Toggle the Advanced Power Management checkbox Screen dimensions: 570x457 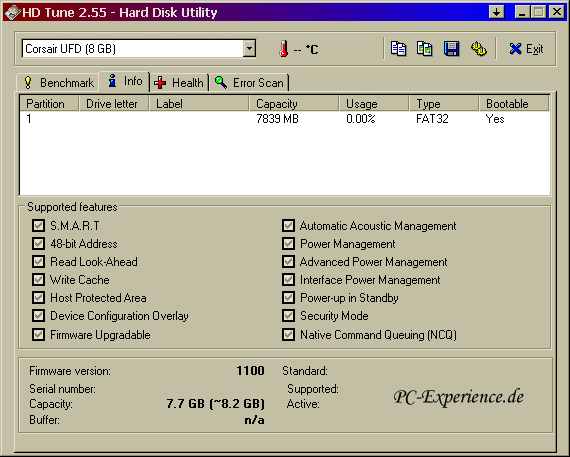289,261
